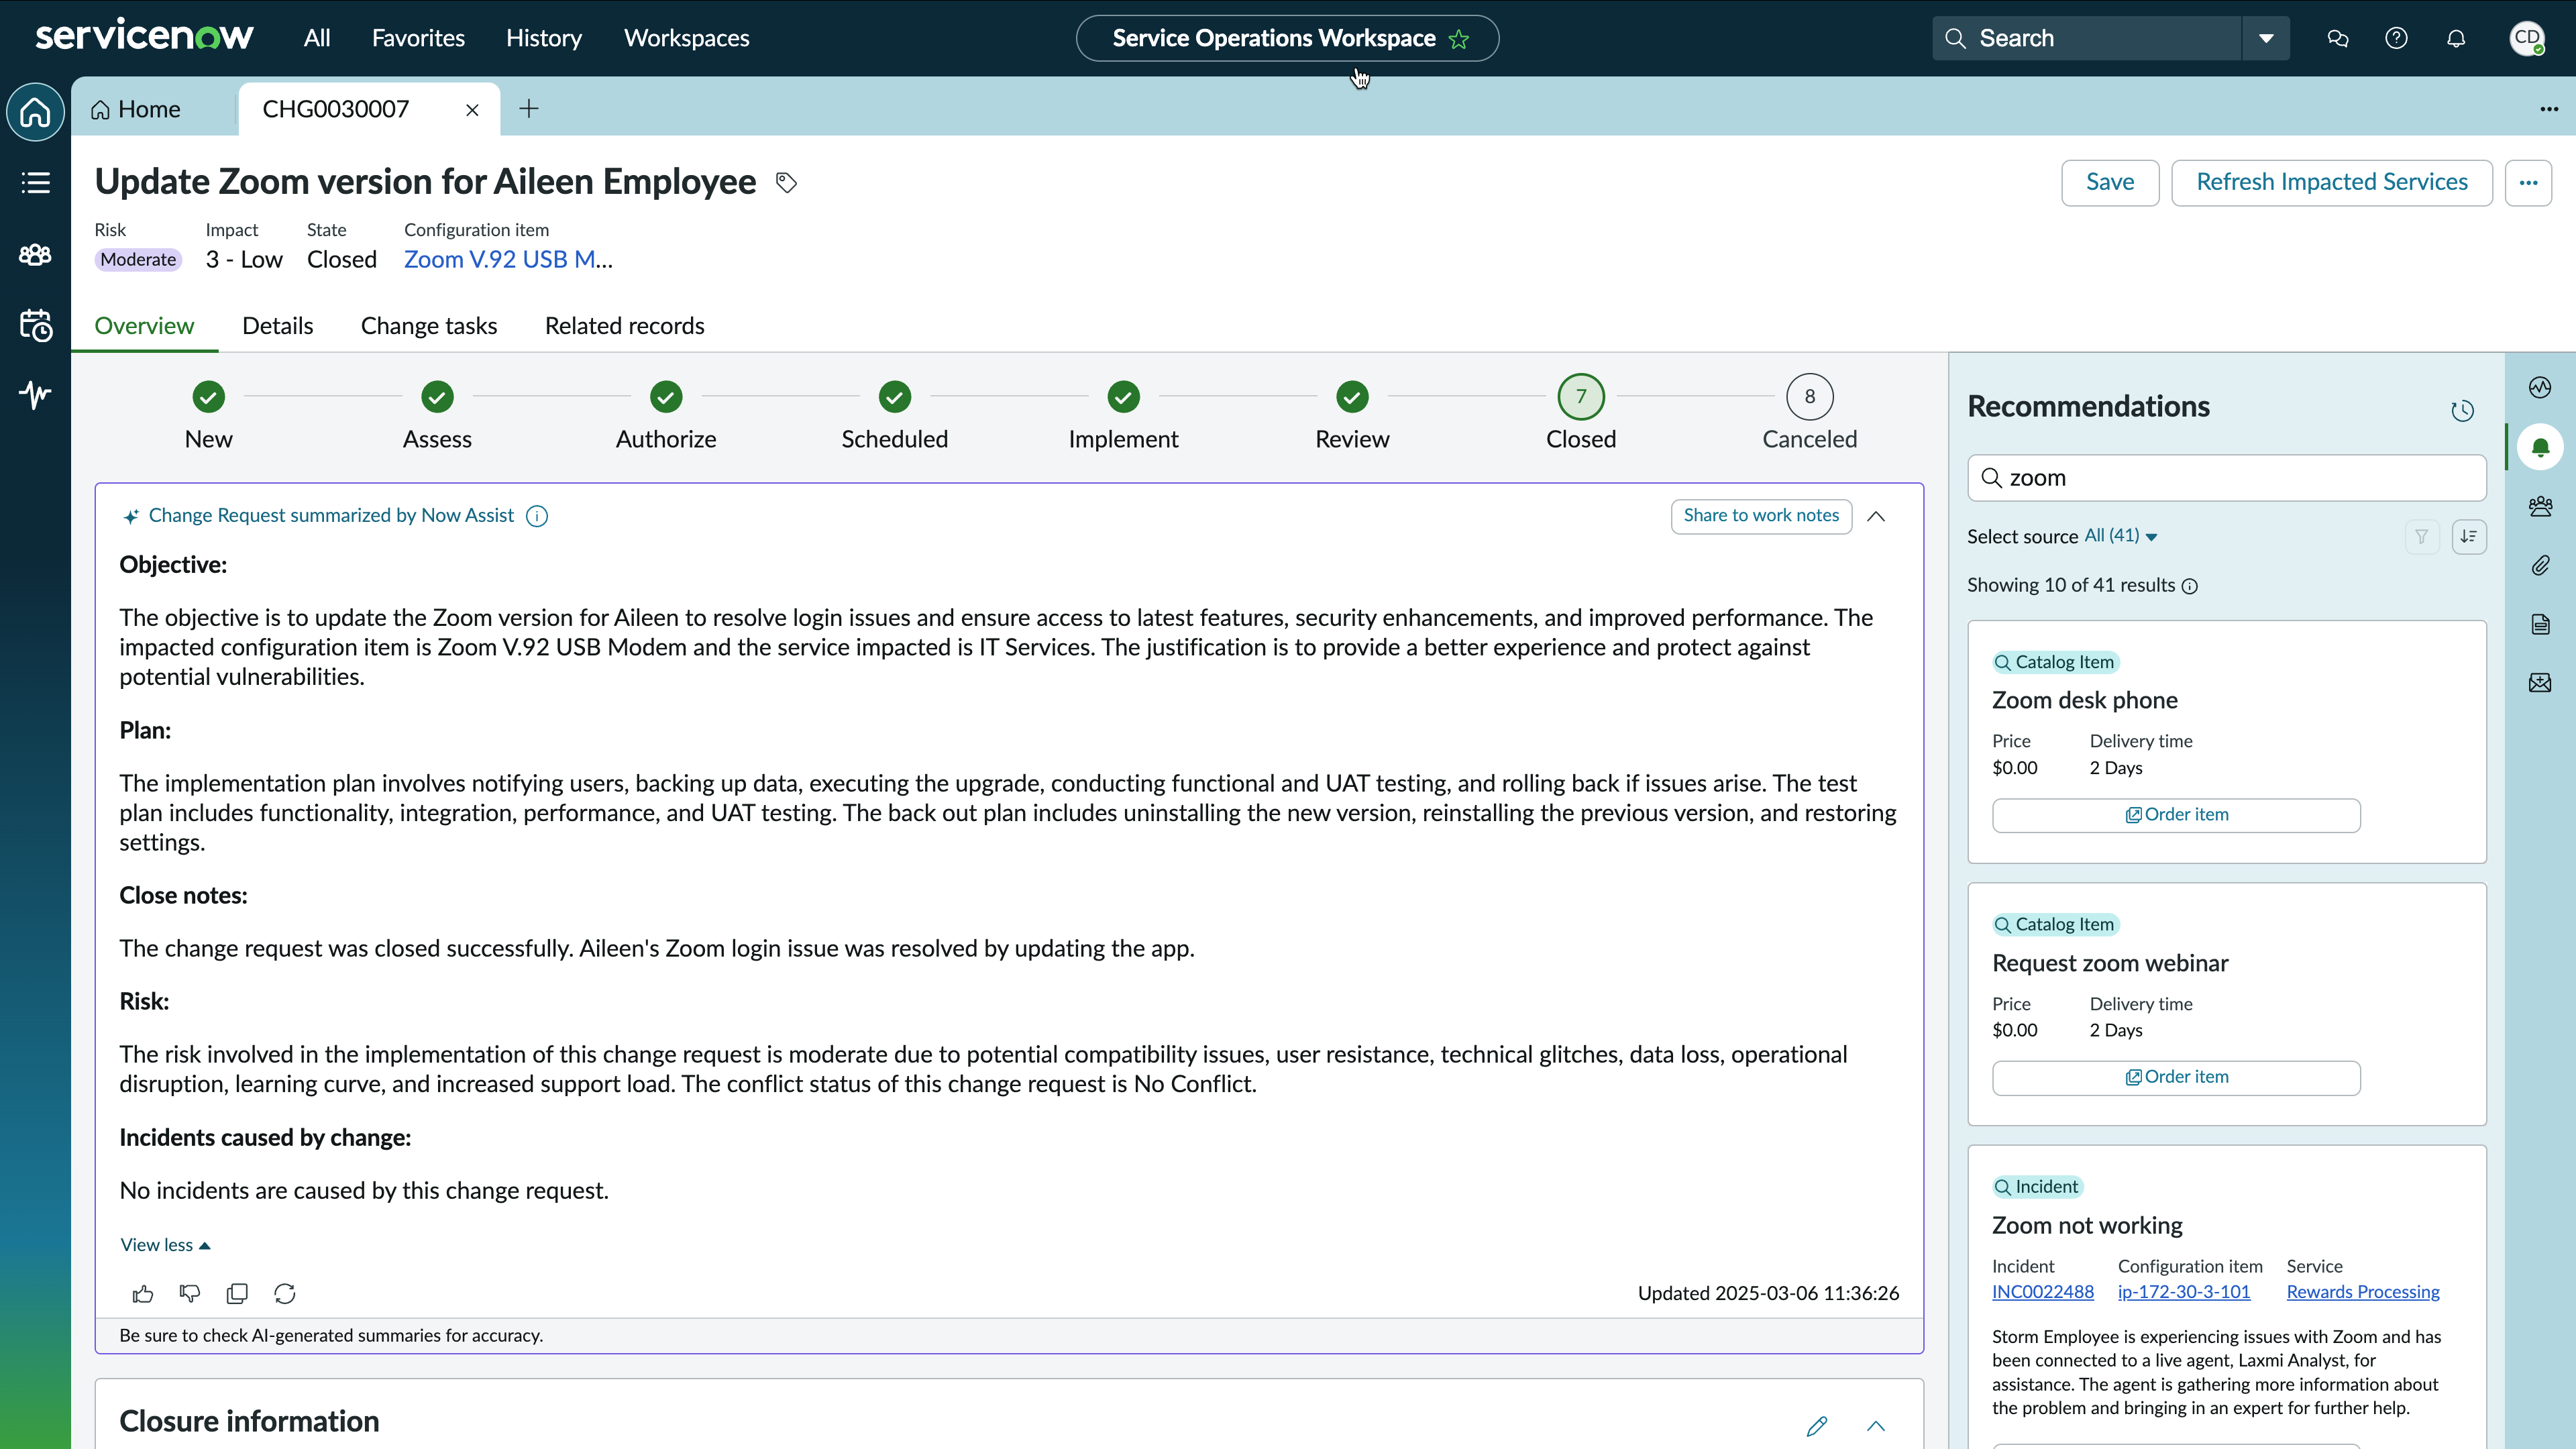Screen dimensions: 2576x1449
Task: Select the Overview tab
Action: (144, 326)
